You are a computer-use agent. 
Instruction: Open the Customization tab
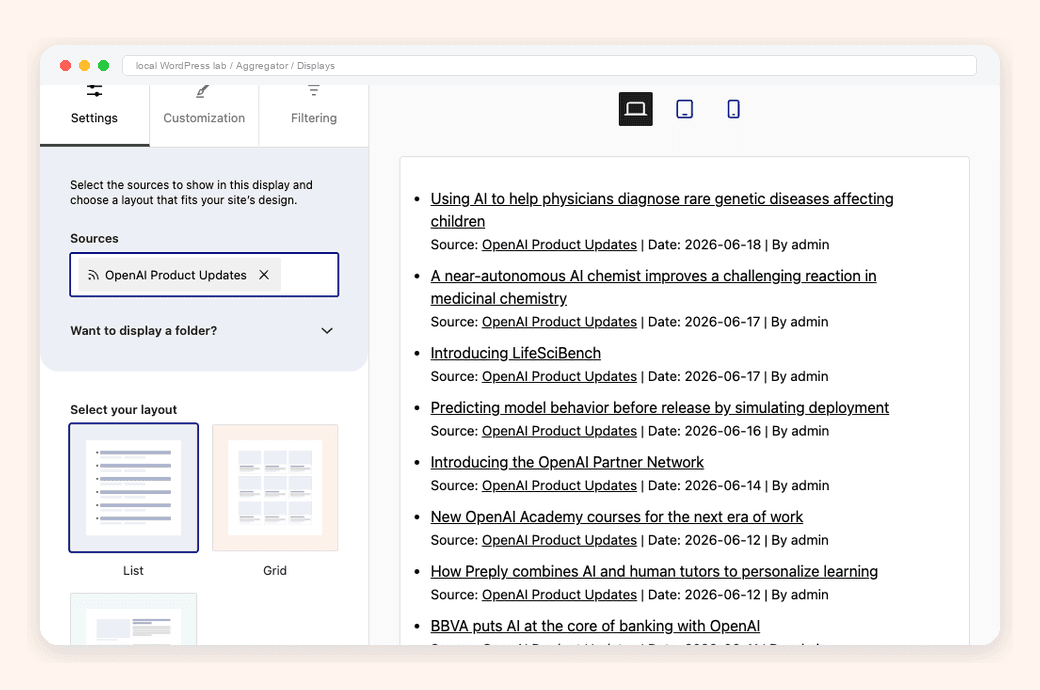pos(204,115)
